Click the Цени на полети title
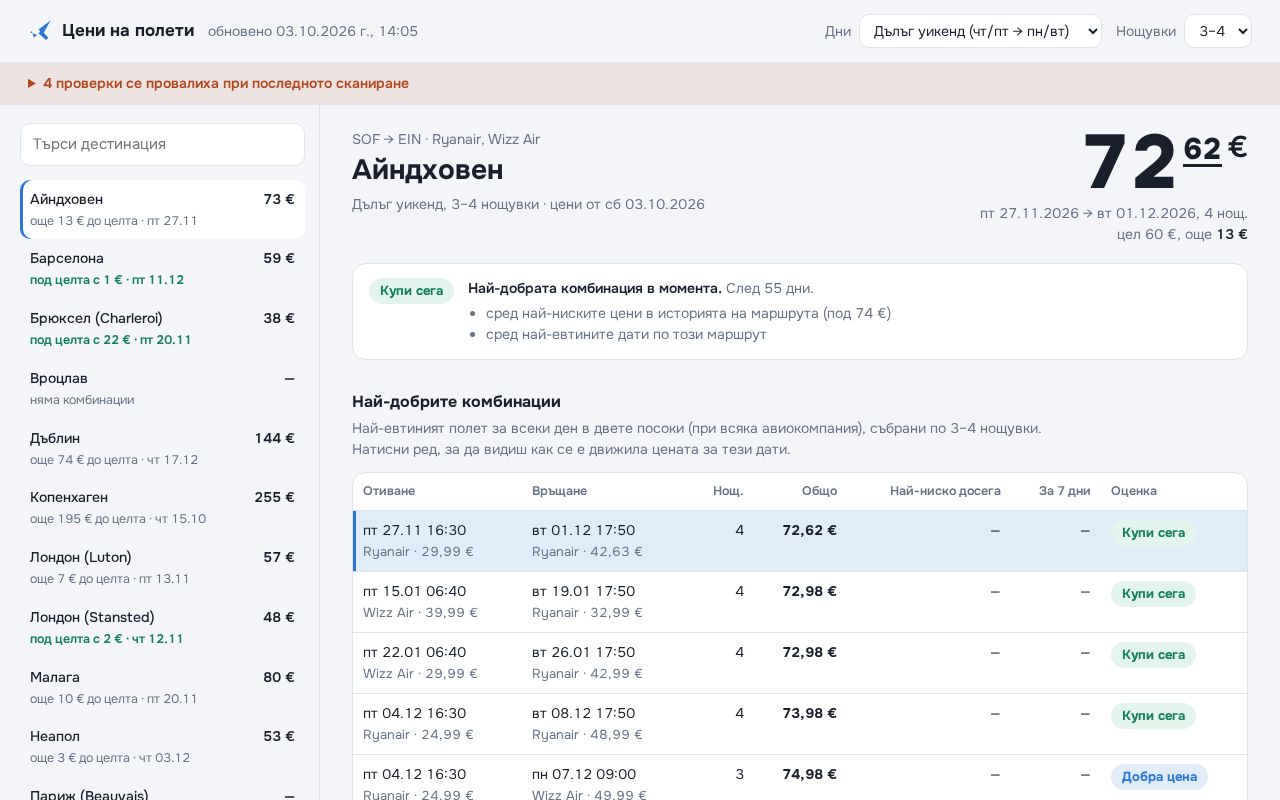 pos(128,31)
